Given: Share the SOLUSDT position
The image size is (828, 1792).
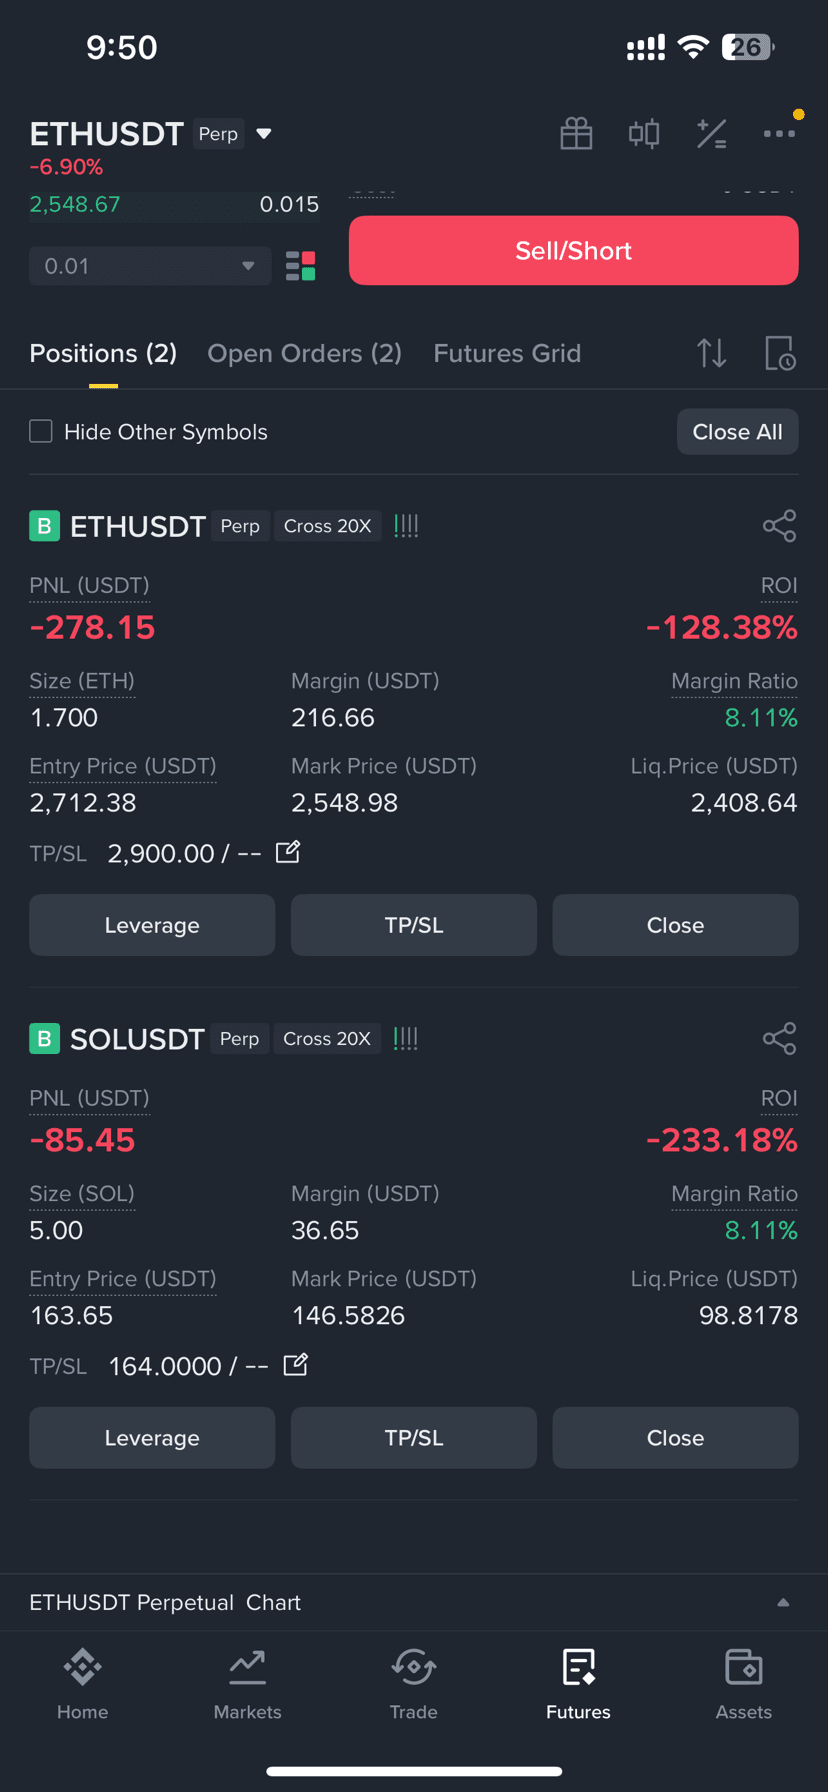Looking at the screenshot, I should pyautogui.click(x=779, y=1038).
